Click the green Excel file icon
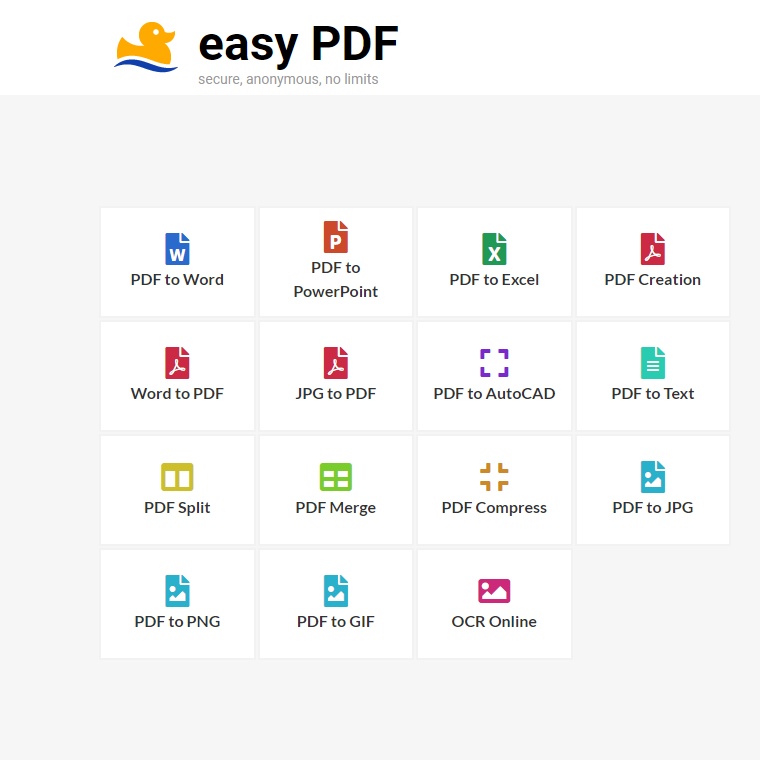 click(494, 249)
